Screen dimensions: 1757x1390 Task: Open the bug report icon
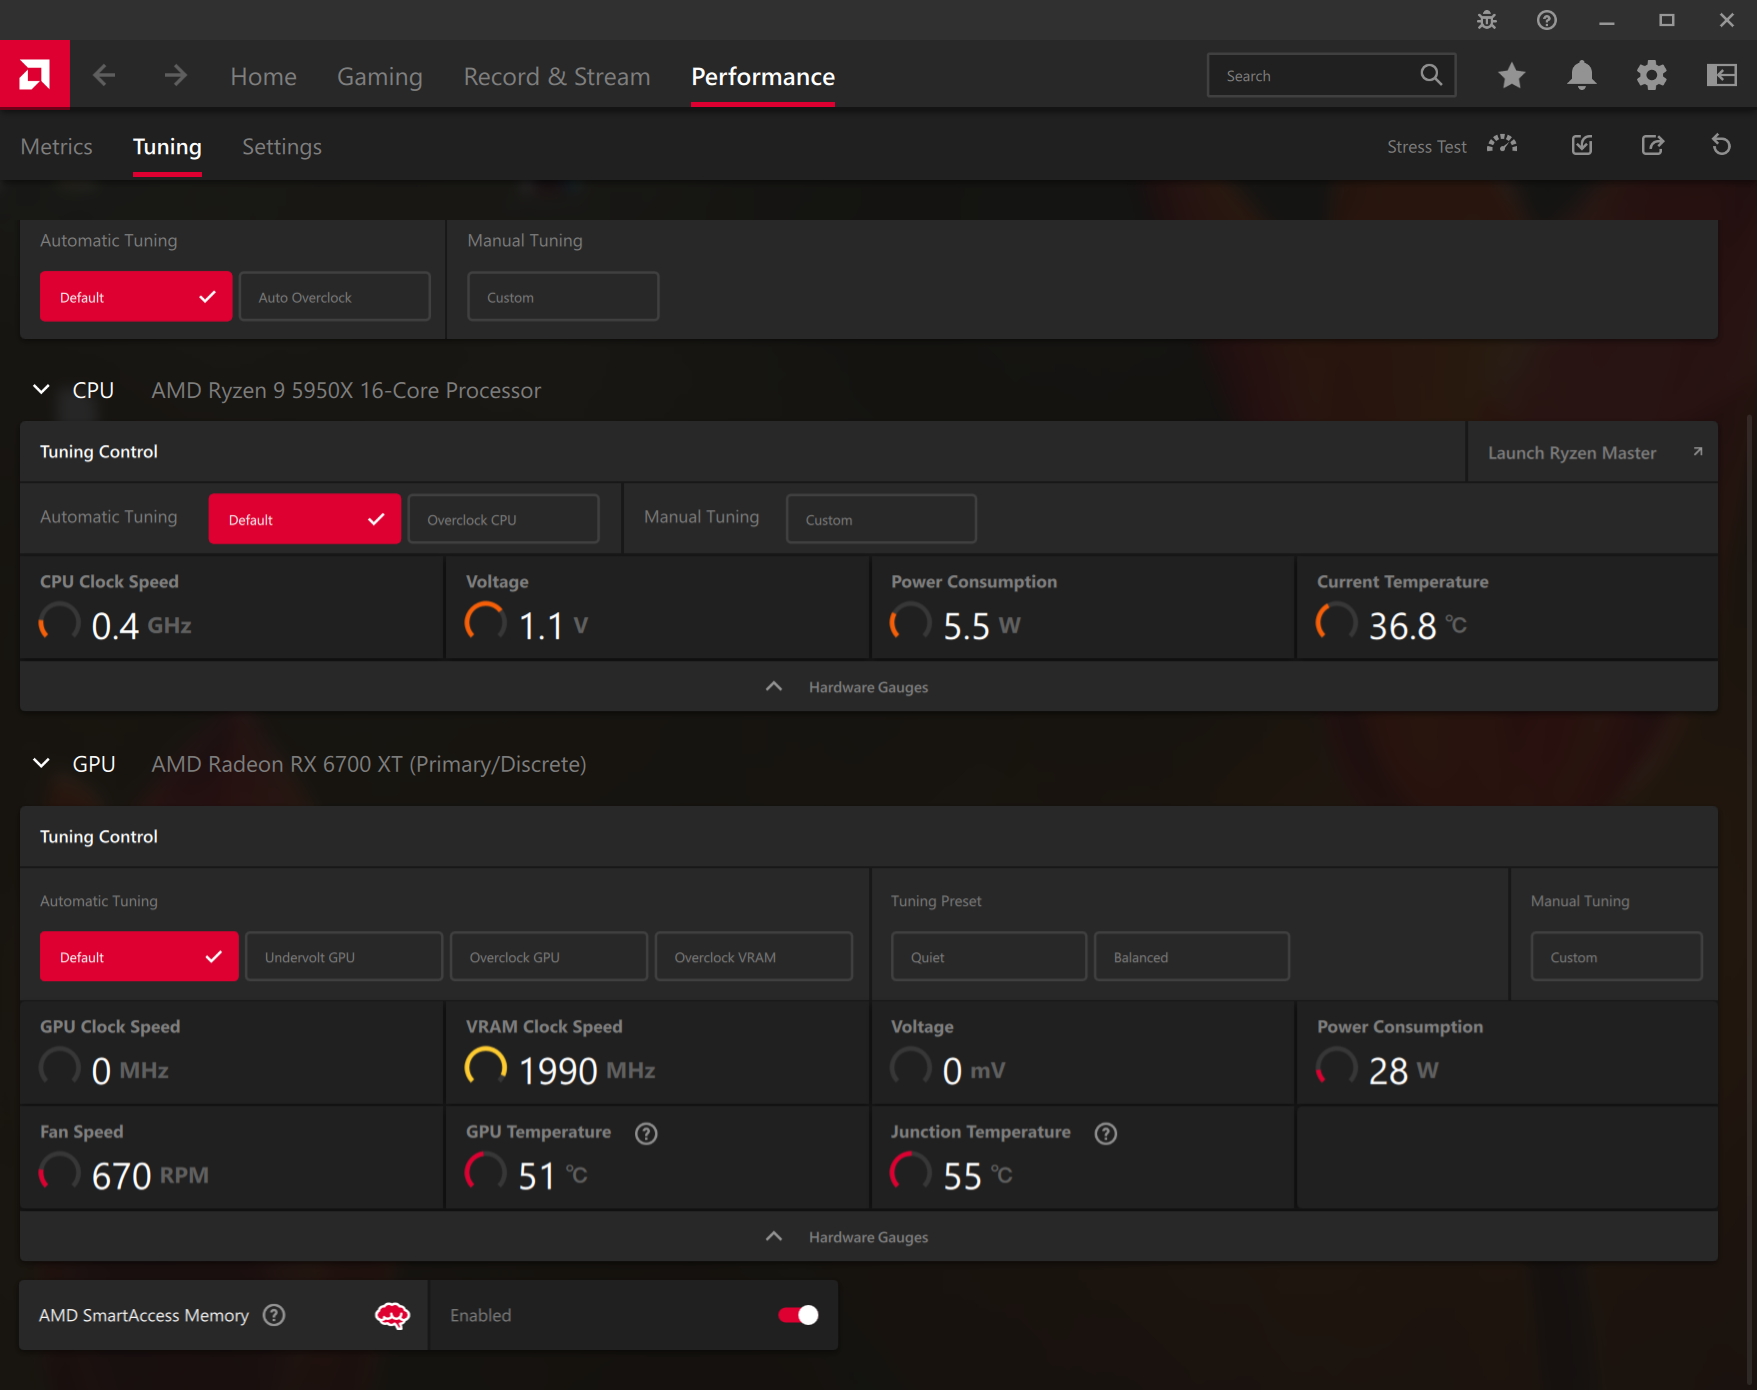[1487, 20]
